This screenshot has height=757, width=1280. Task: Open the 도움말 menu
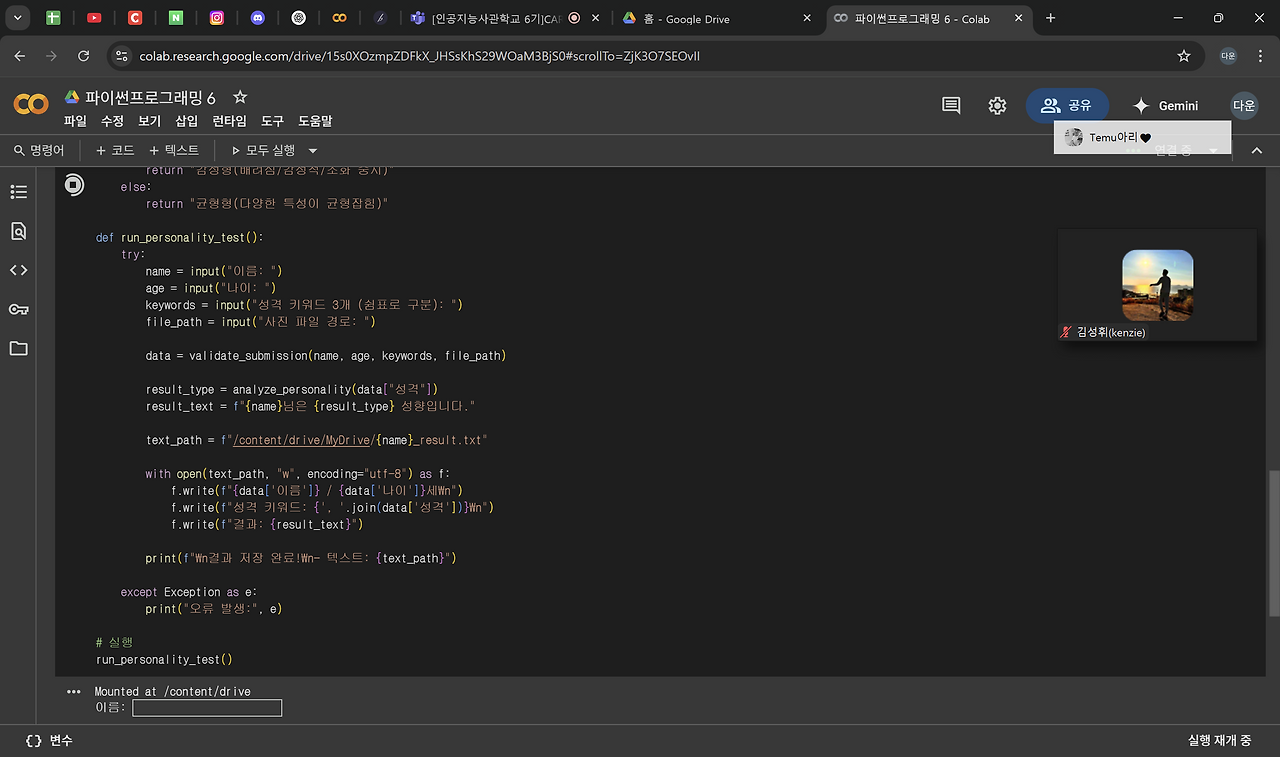tap(315, 121)
